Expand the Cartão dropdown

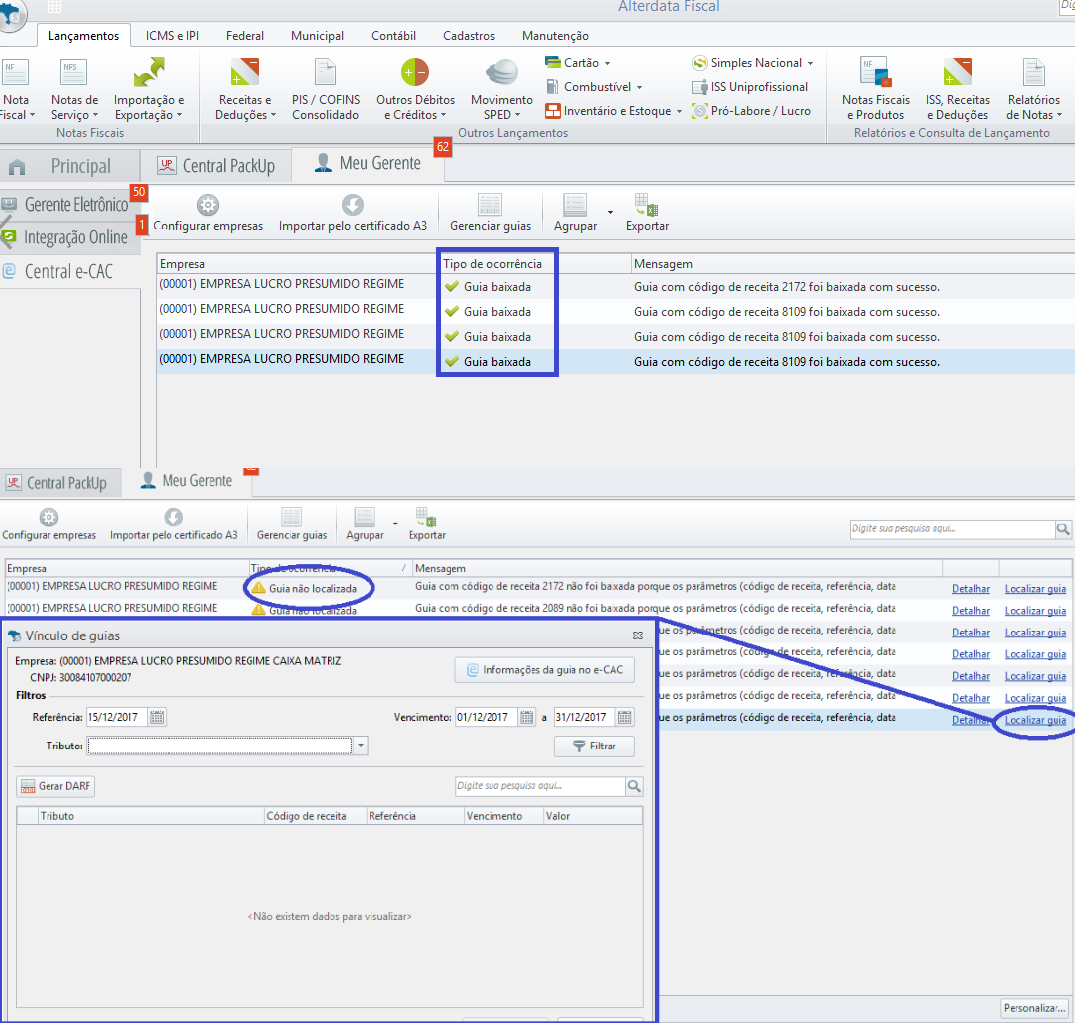(x=607, y=63)
